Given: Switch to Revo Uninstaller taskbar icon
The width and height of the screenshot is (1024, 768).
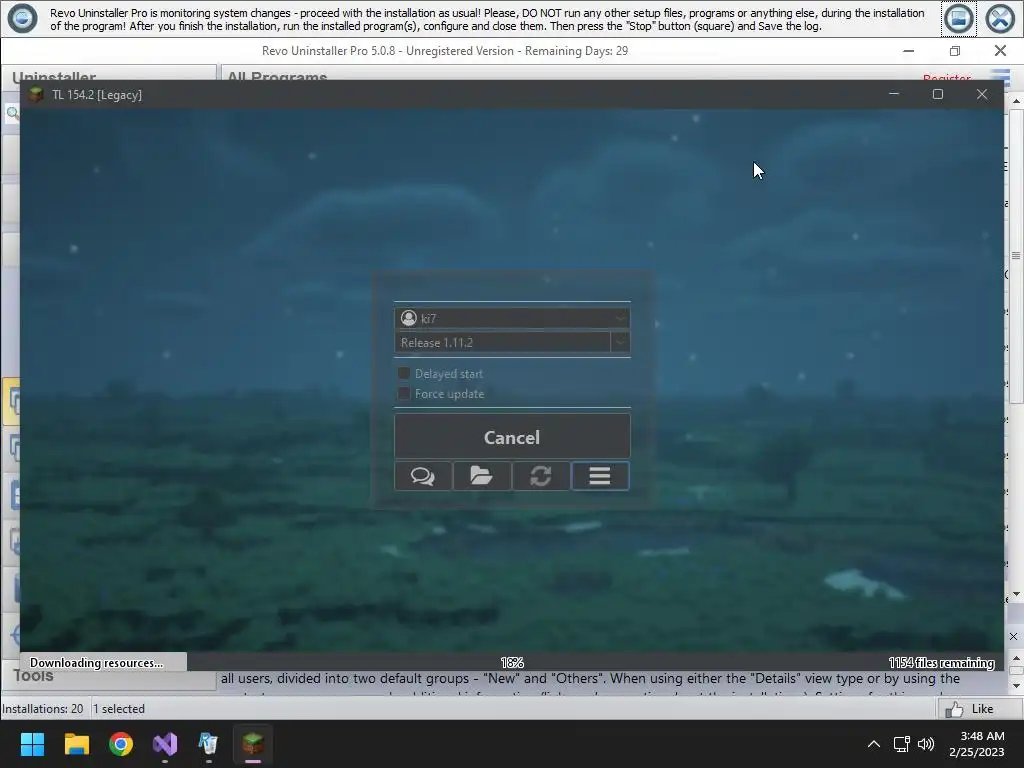Looking at the screenshot, I should coord(208,744).
